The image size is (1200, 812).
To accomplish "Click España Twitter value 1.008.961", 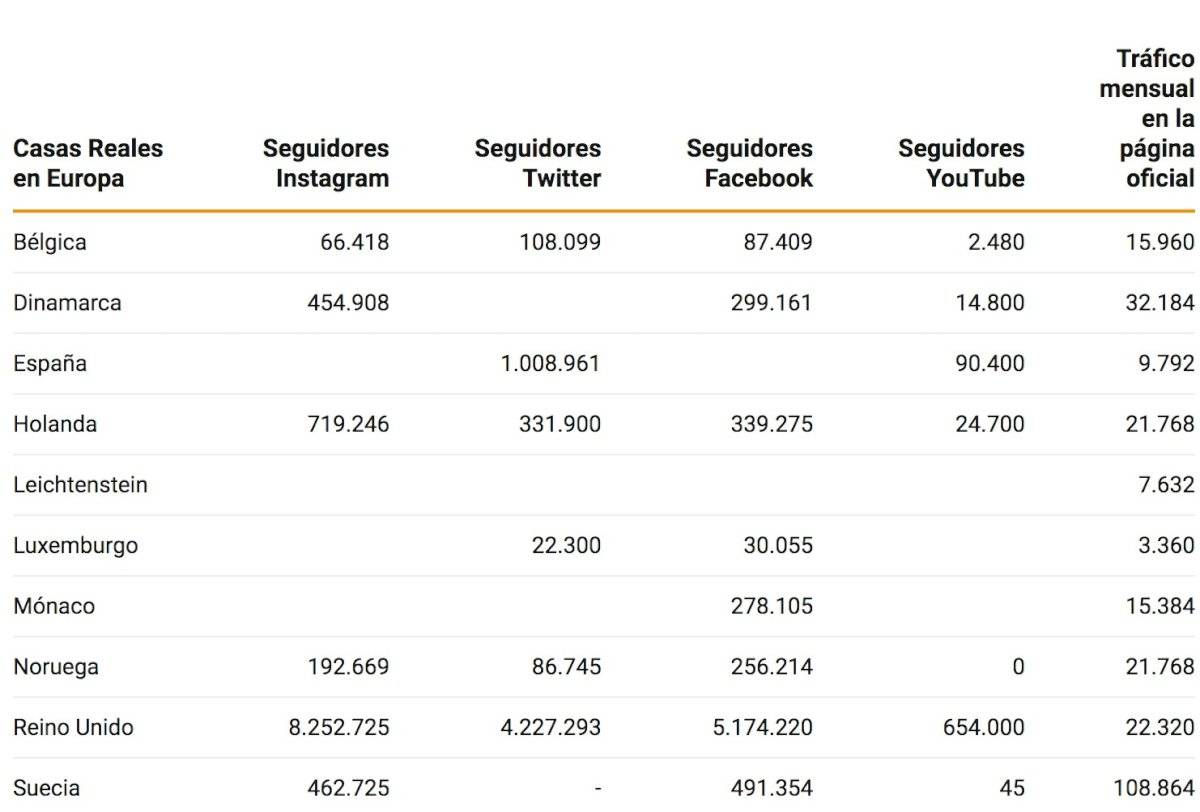I will click(x=551, y=364).
